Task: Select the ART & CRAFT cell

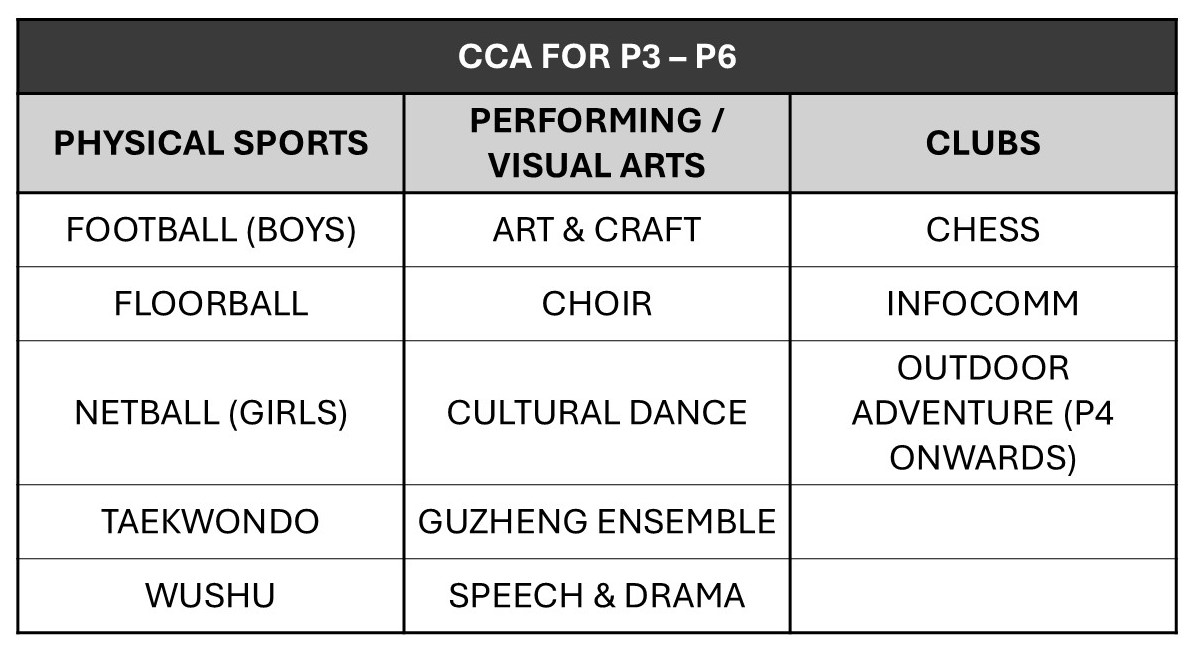Action: pos(597,230)
